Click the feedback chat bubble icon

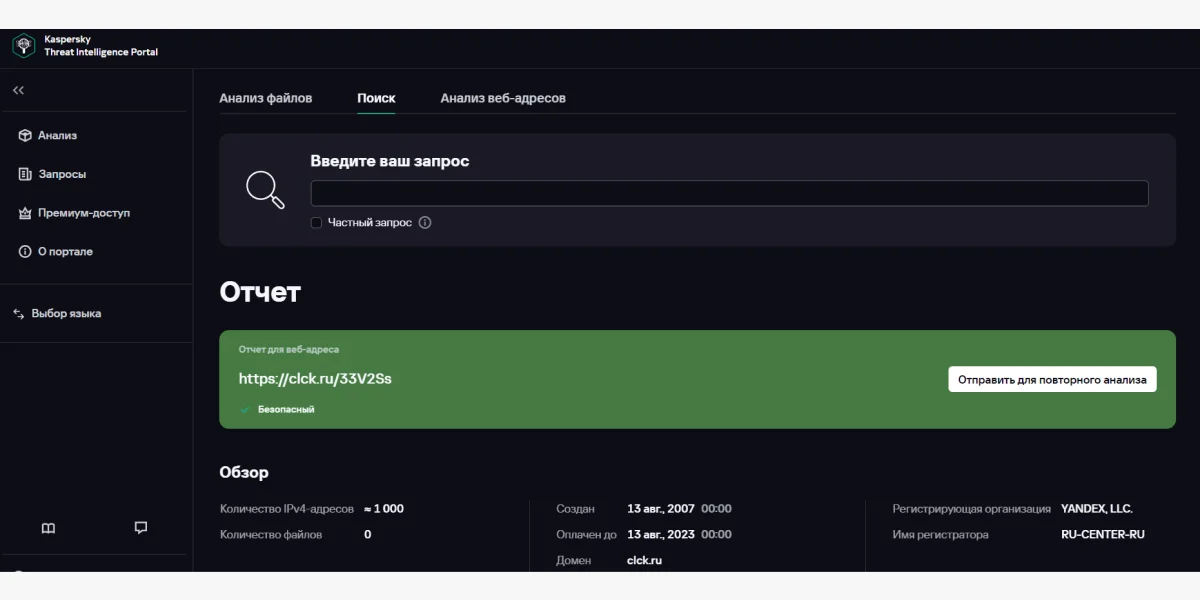(141, 528)
